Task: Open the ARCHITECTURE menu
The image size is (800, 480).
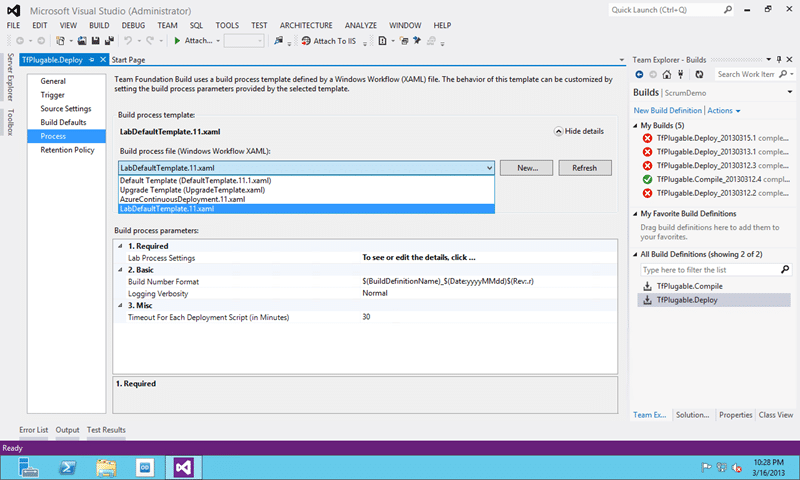Action: [306, 26]
